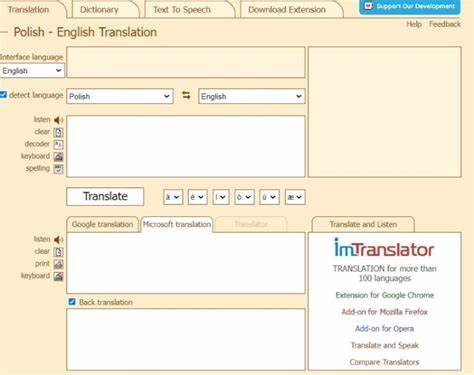Expand the æ special character dropdown
The width and height of the screenshot is (474, 375).
click(x=295, y=197)
